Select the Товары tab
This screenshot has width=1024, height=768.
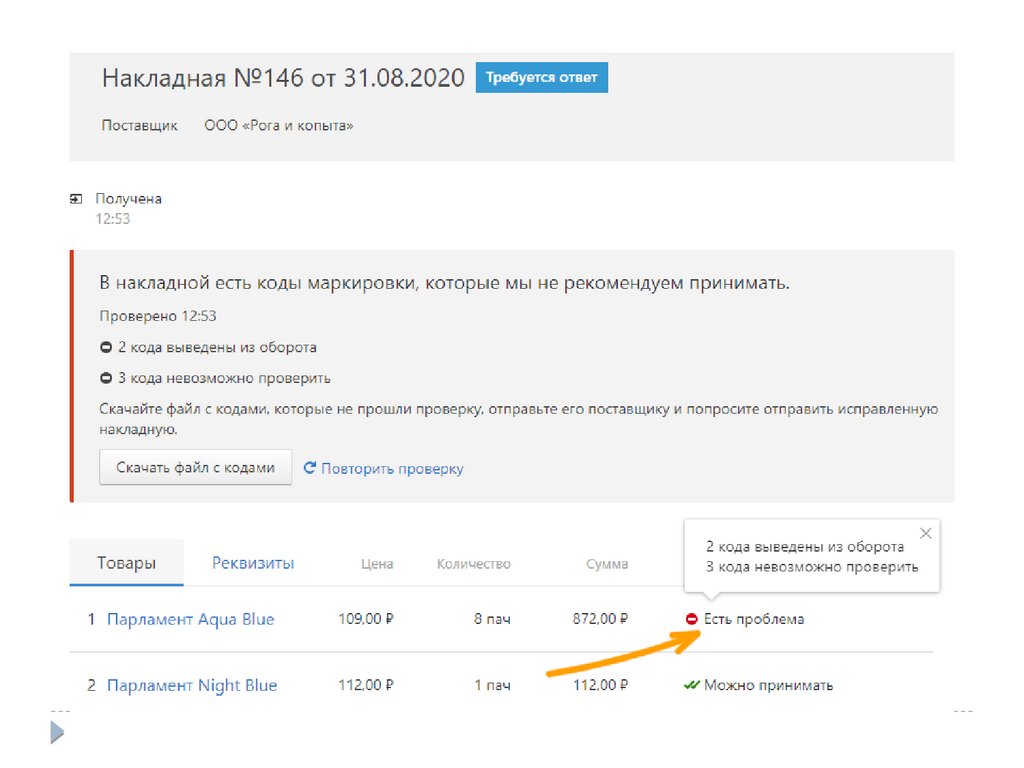click(126, 563)
